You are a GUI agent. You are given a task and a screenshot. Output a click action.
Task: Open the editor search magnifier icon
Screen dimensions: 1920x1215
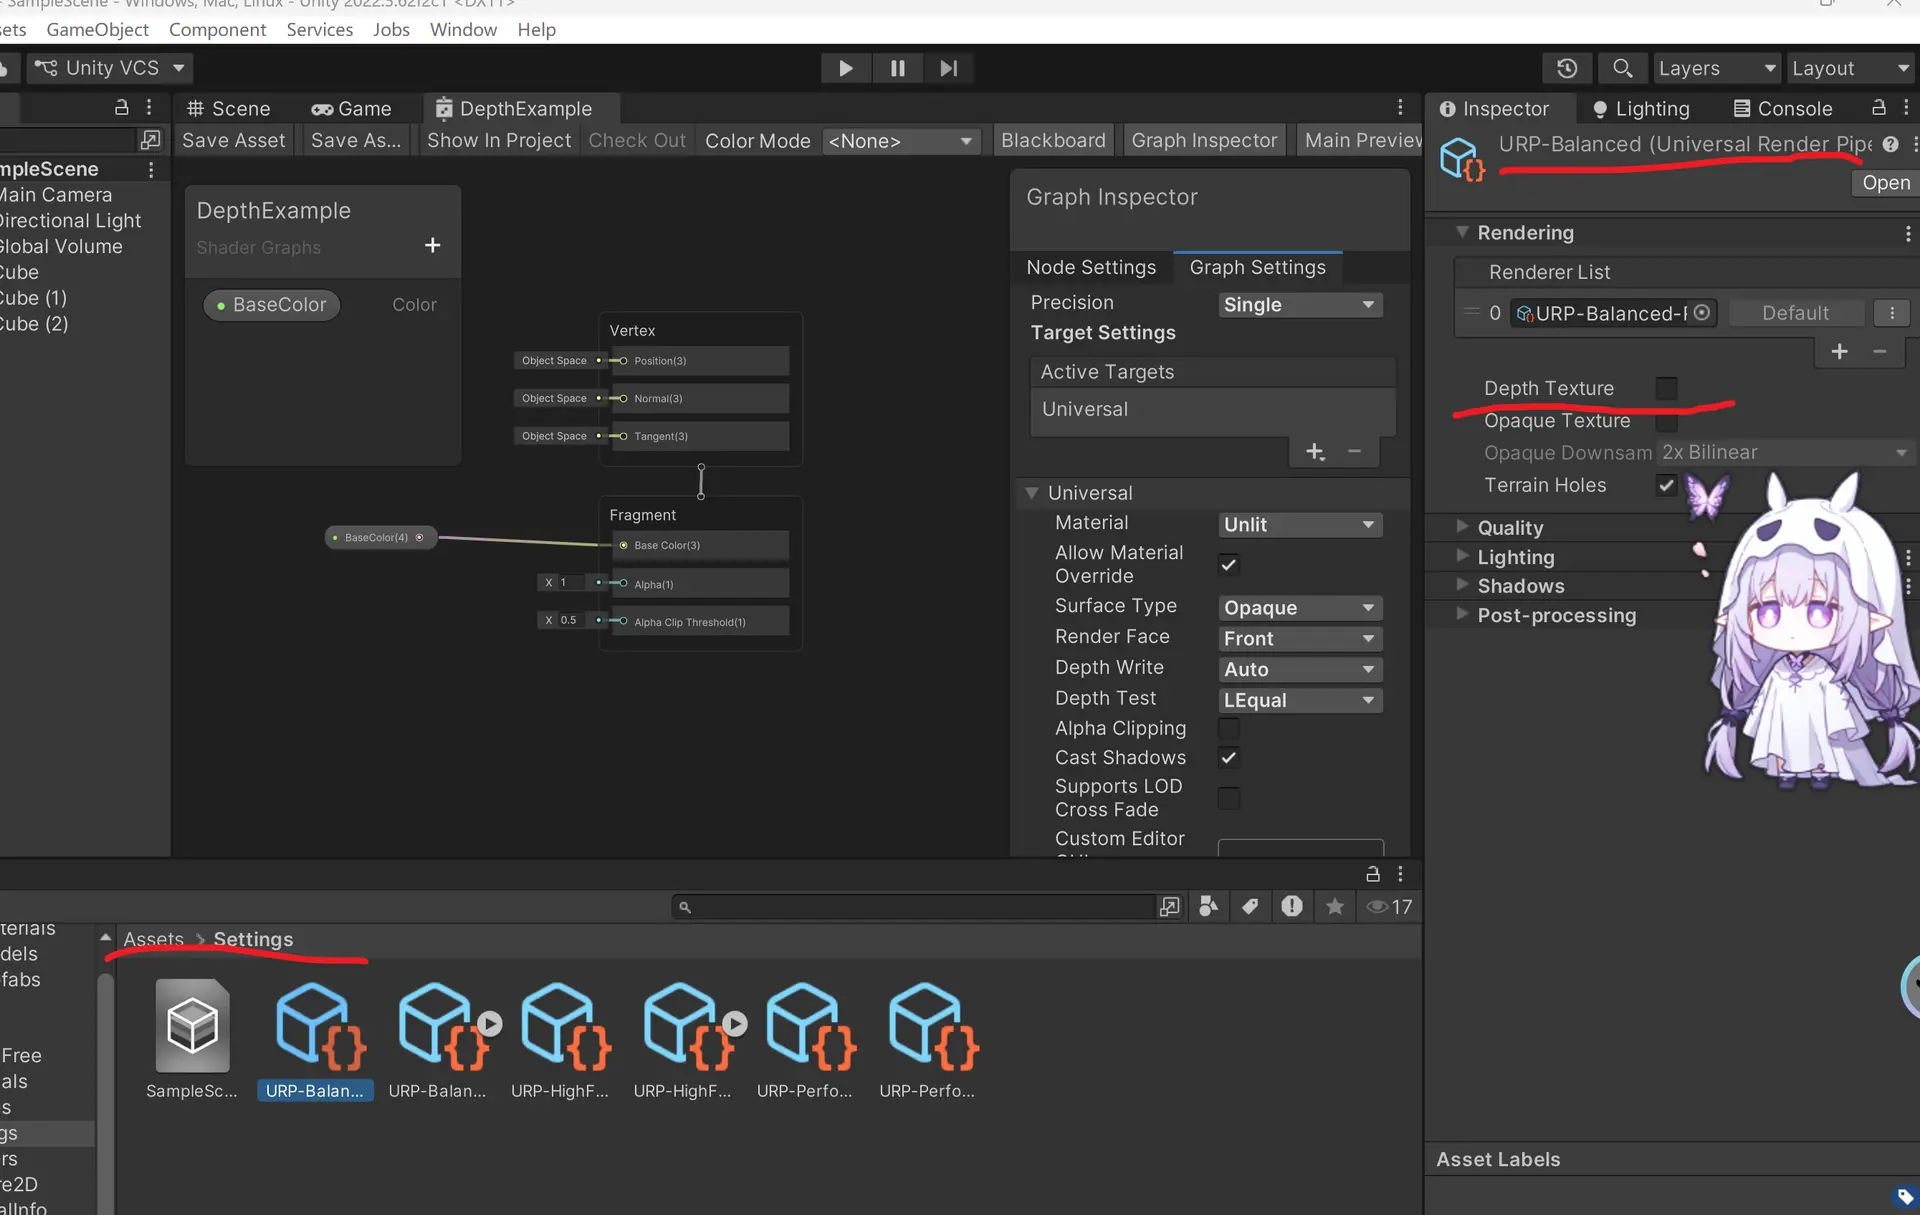point(1622,68)
